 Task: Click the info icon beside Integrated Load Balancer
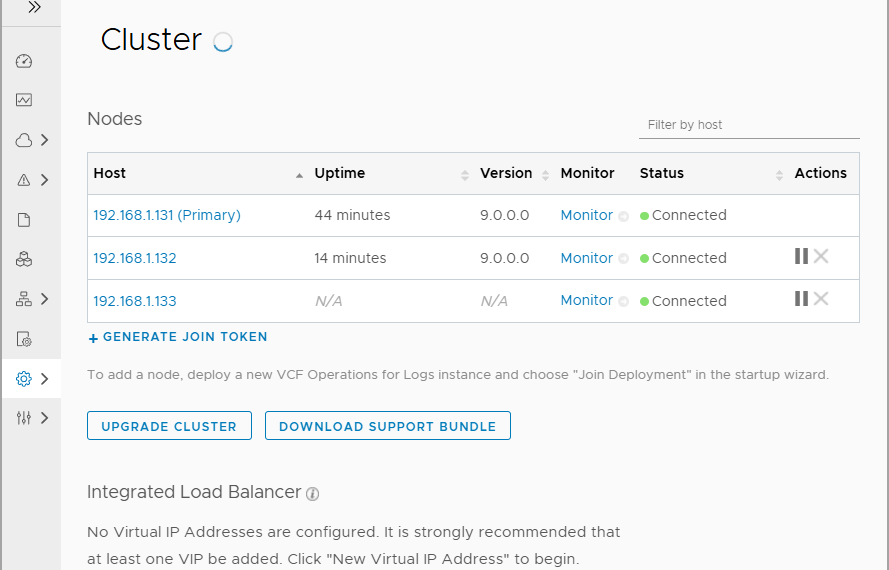click(313, 494)
